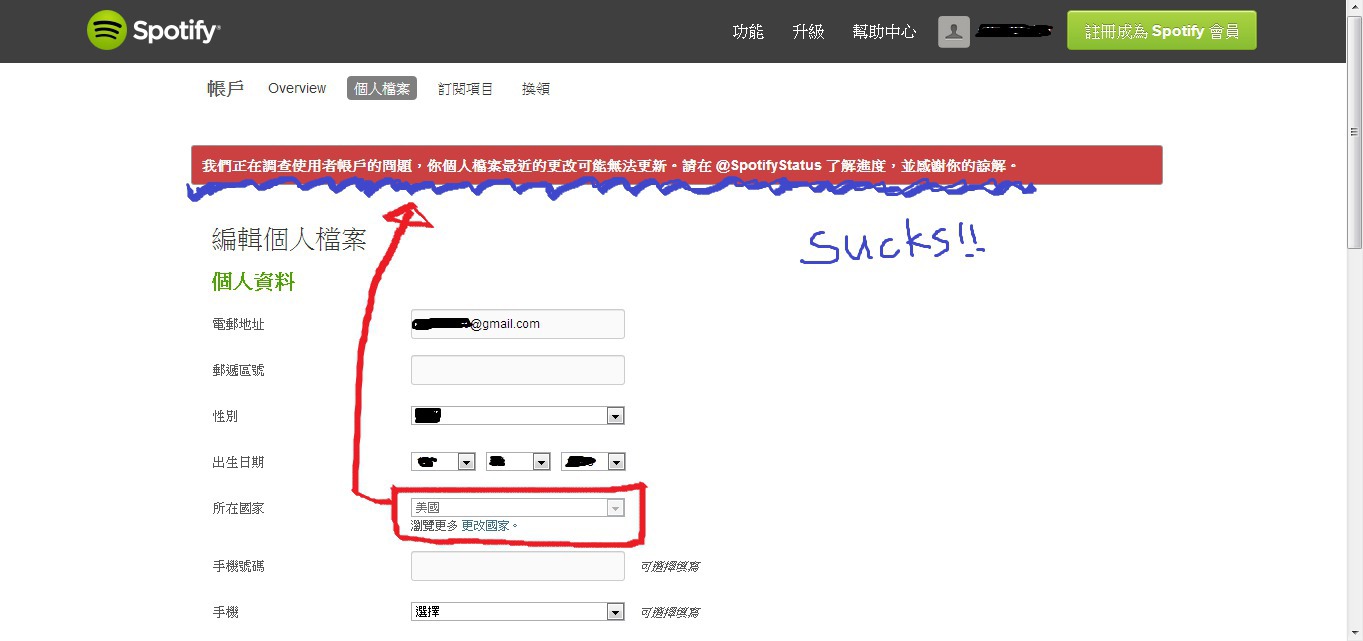Screen dimensions: 1363x641
Task: Open the 手機 選擇 dropdown
Action: click(x=518, y=612)
